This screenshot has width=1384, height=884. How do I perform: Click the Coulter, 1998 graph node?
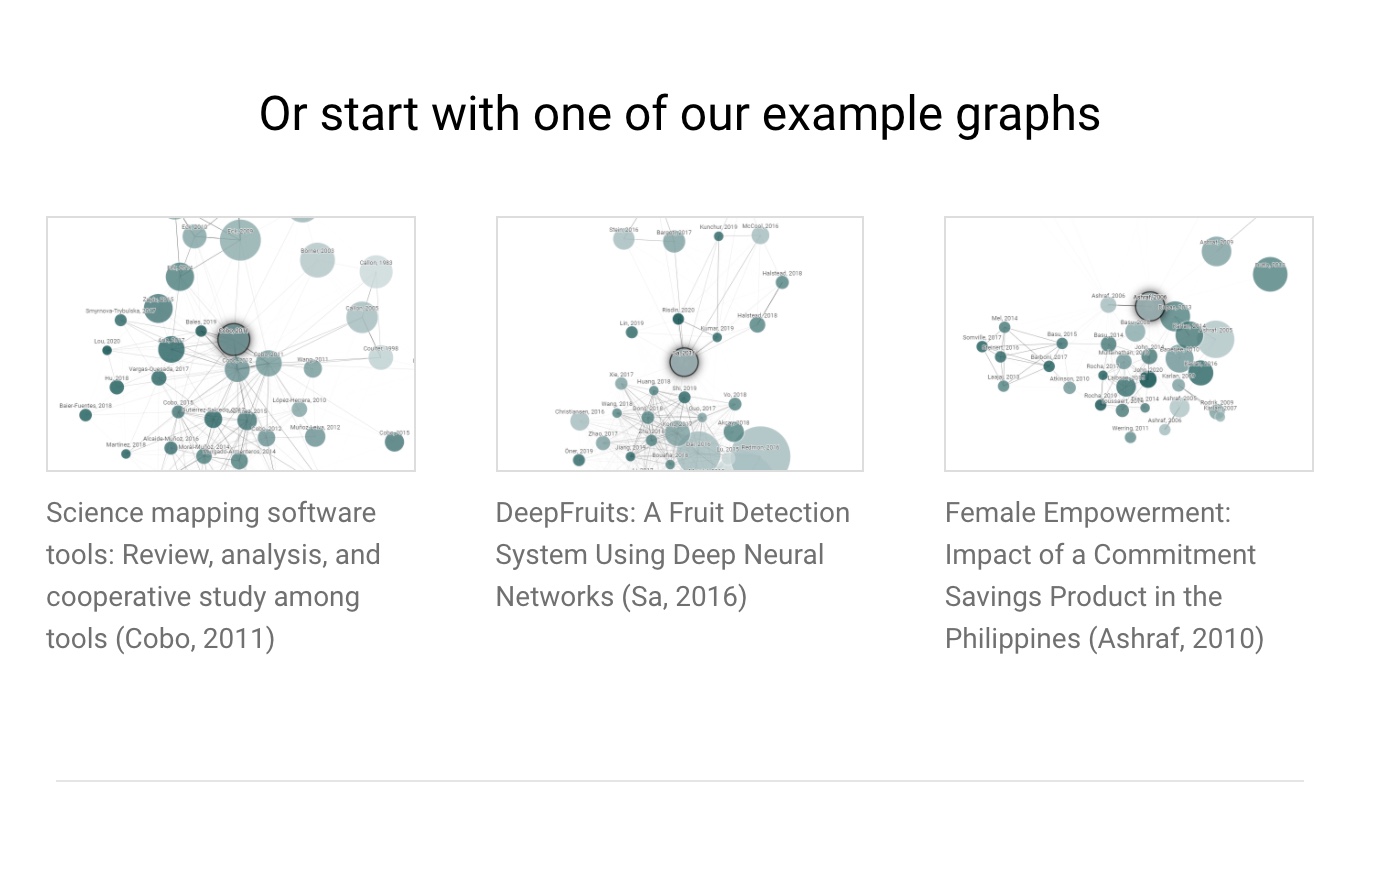(x=381, y=358)
